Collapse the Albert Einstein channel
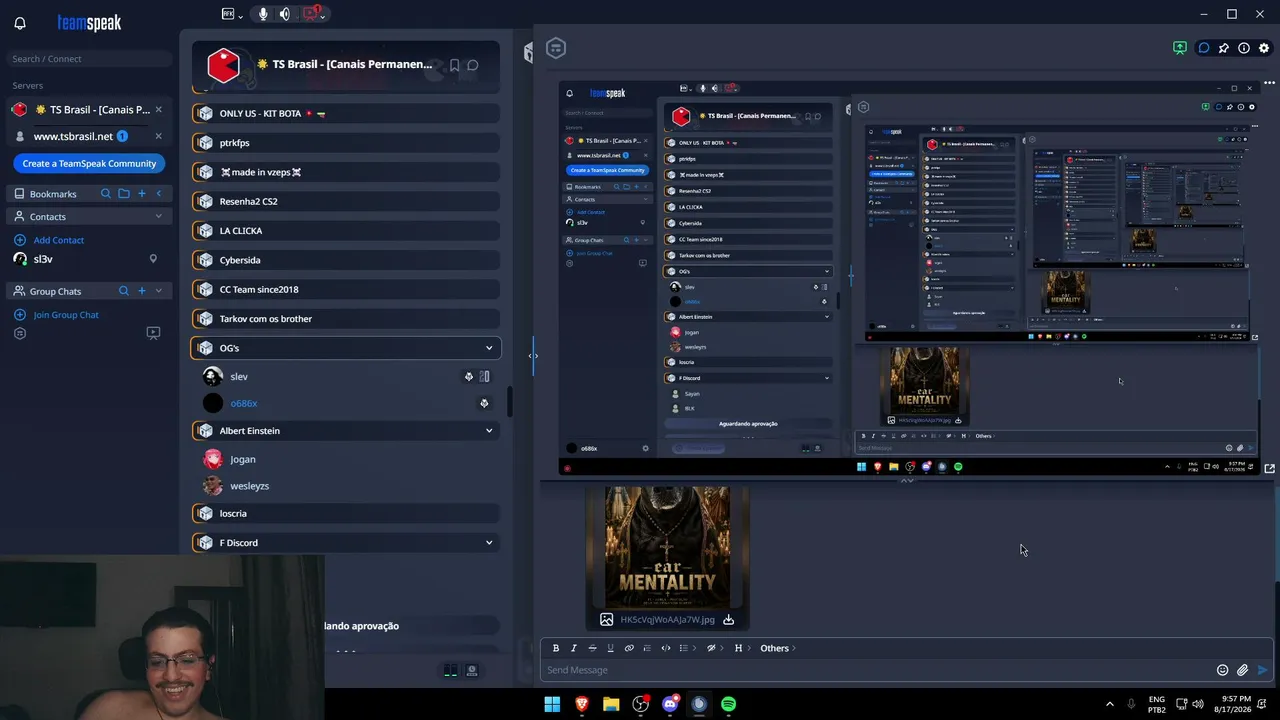 click(x=489, y=431)
